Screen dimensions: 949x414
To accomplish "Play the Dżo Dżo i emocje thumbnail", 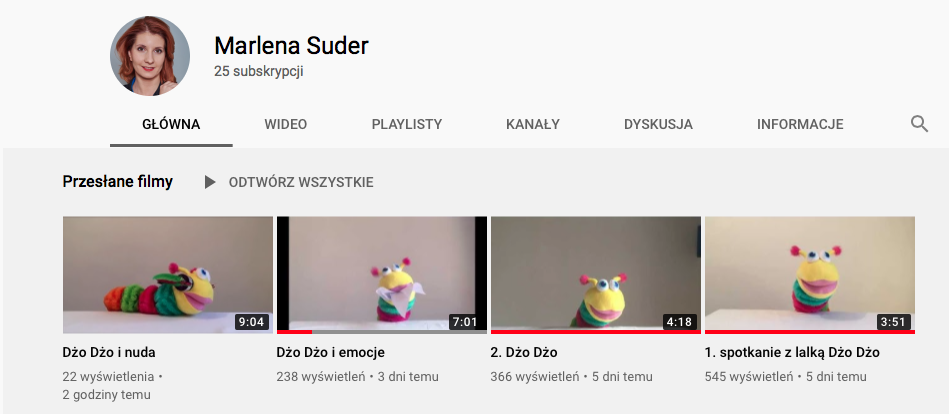I will 382,275.
